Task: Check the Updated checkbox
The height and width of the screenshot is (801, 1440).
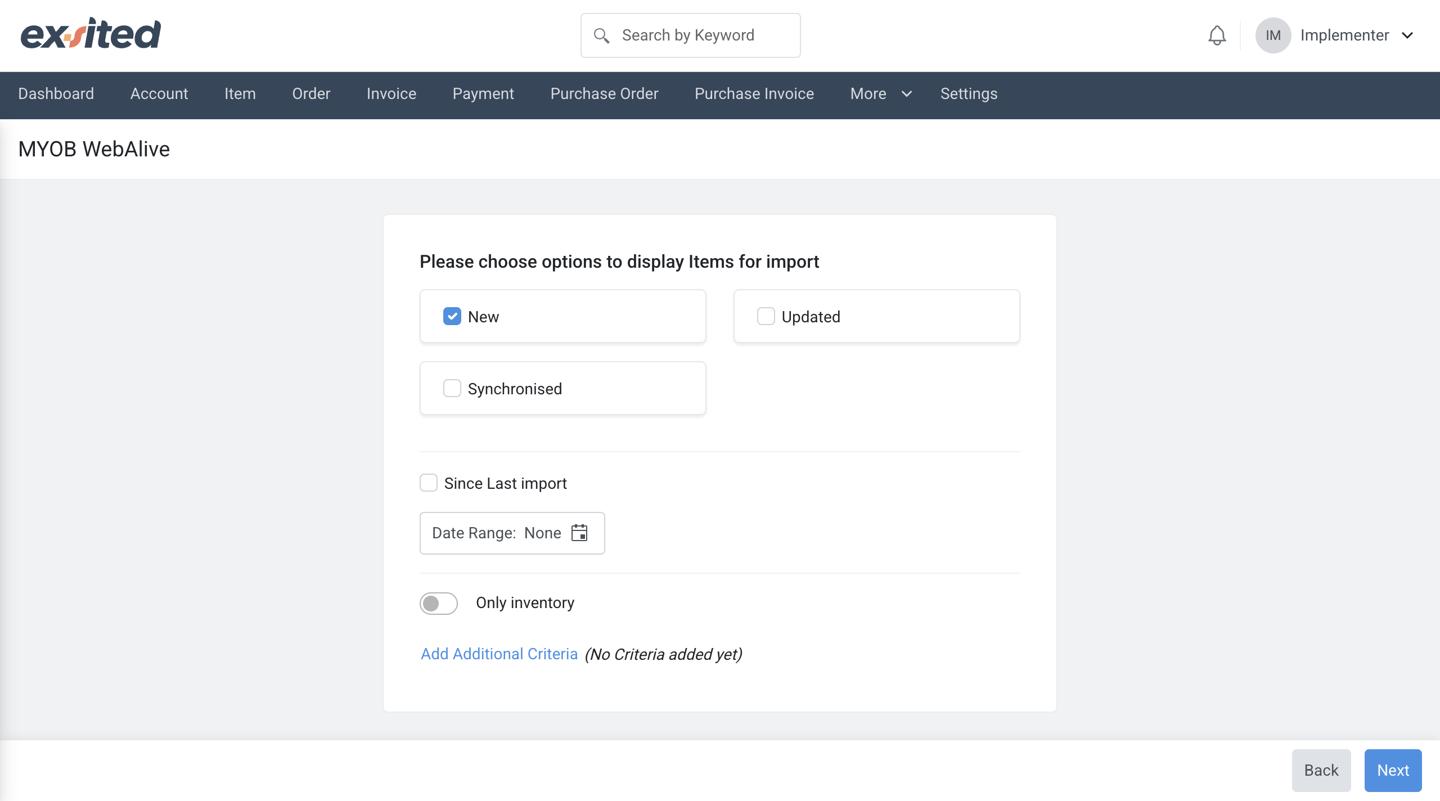Action: (766, 316)
